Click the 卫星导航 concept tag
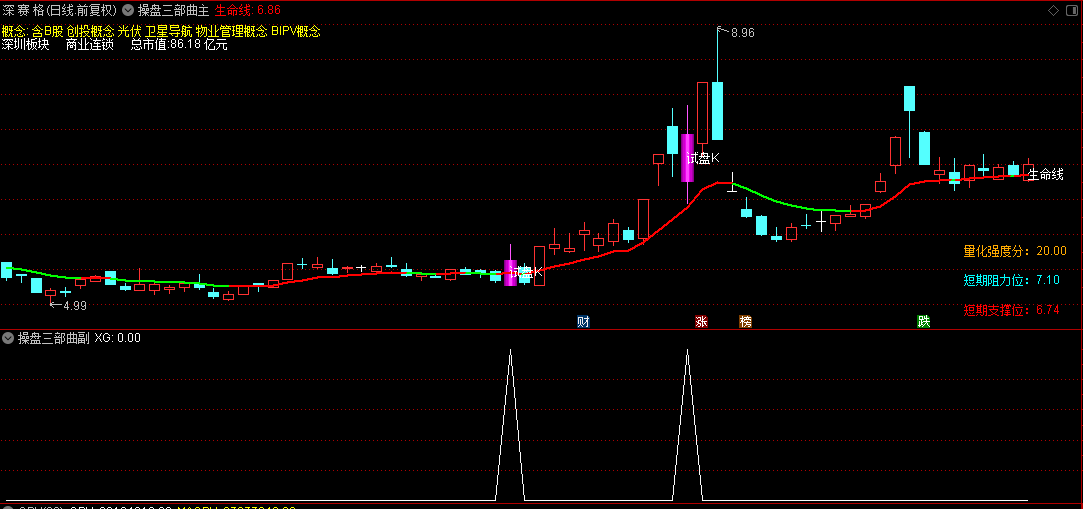The width and height of the screenshot is (1083, 509). click(x=169, y=31)
